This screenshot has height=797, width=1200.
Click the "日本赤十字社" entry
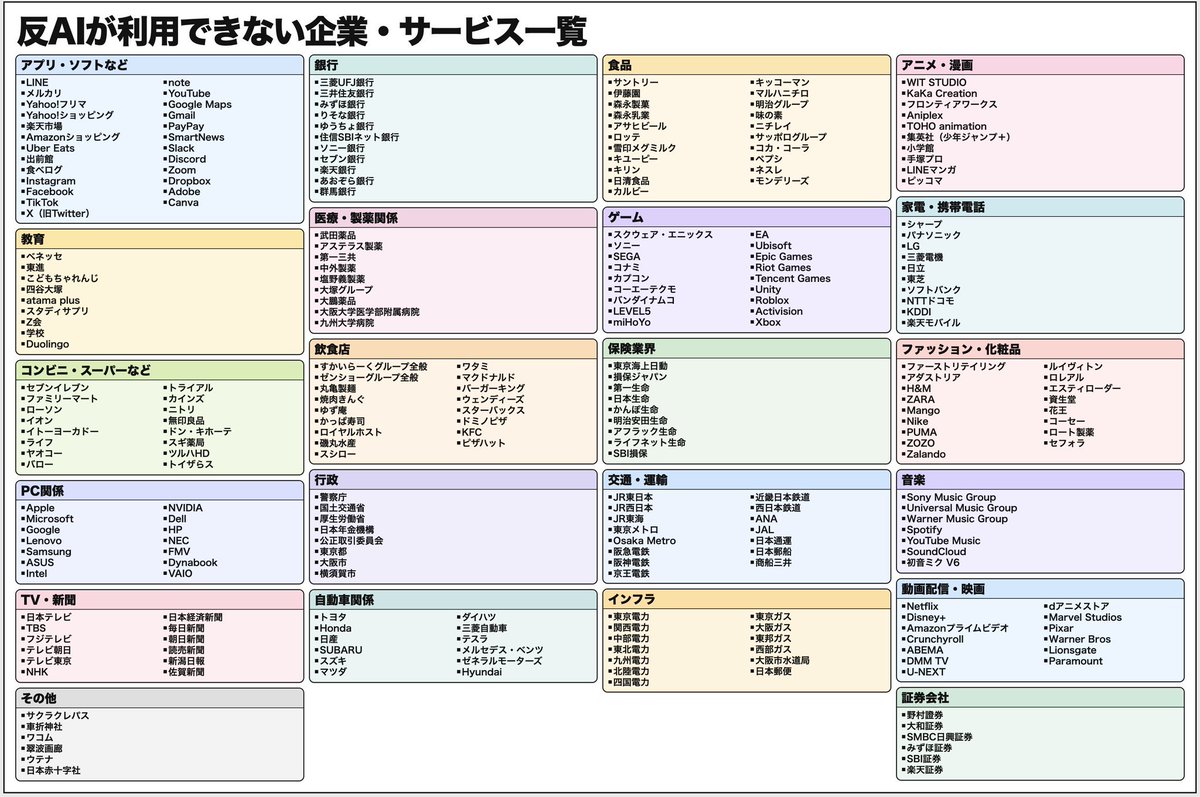[53, 771]
